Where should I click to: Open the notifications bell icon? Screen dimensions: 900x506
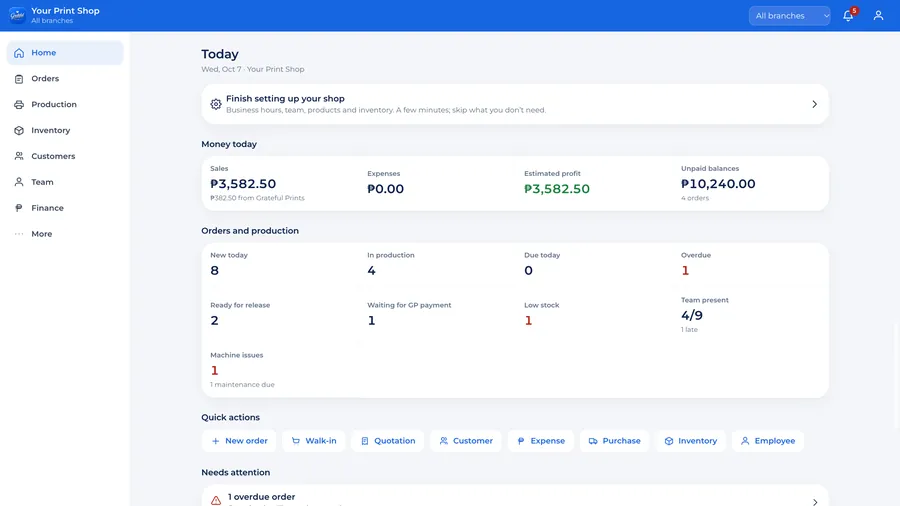tap(848, 16)
